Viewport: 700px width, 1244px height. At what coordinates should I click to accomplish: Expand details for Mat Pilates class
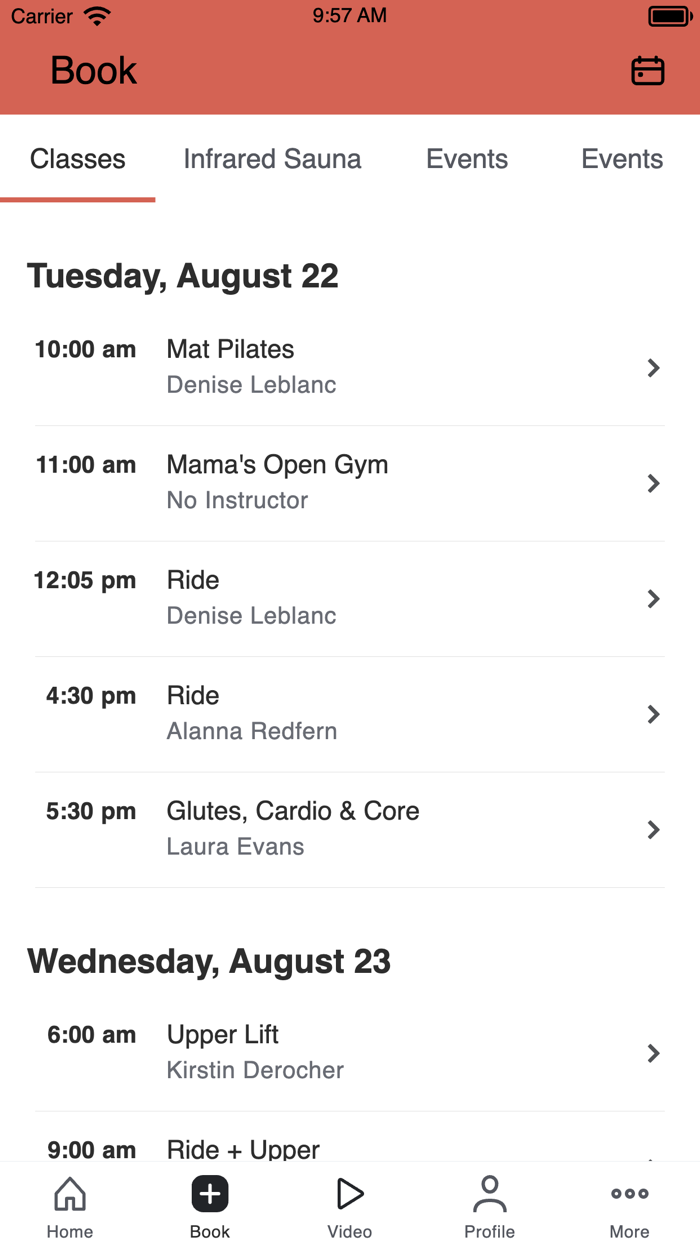pos(654,368)
